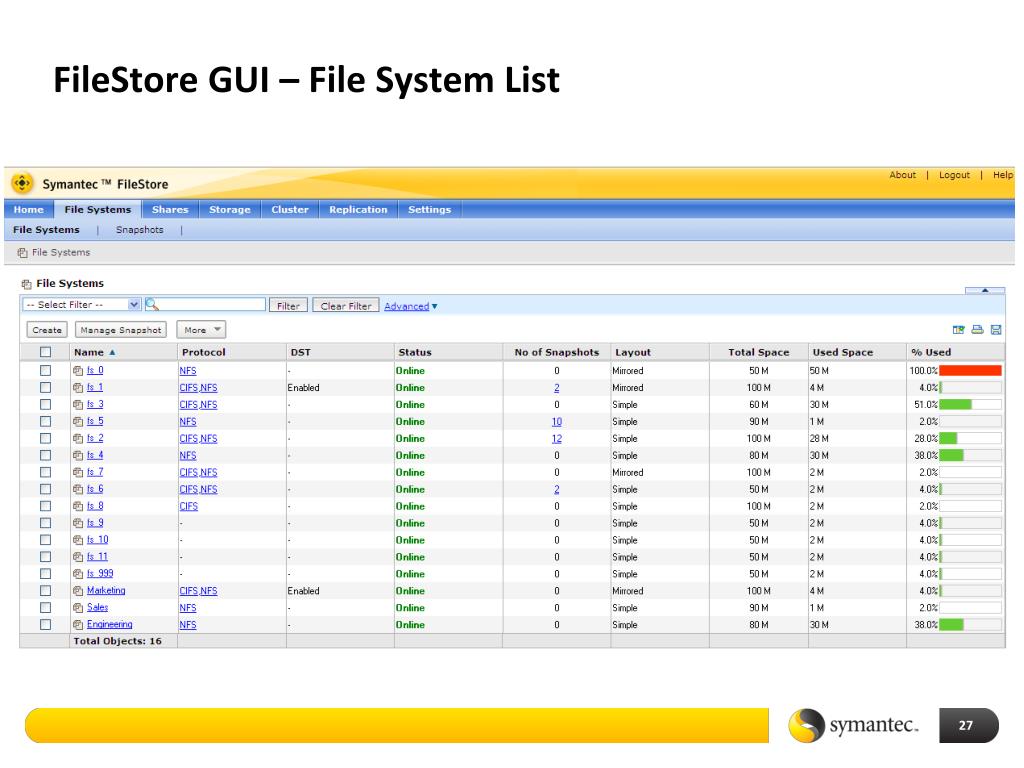Open the Select Filter dropdown
This screenshot has width=1024, height=768.
82,304
